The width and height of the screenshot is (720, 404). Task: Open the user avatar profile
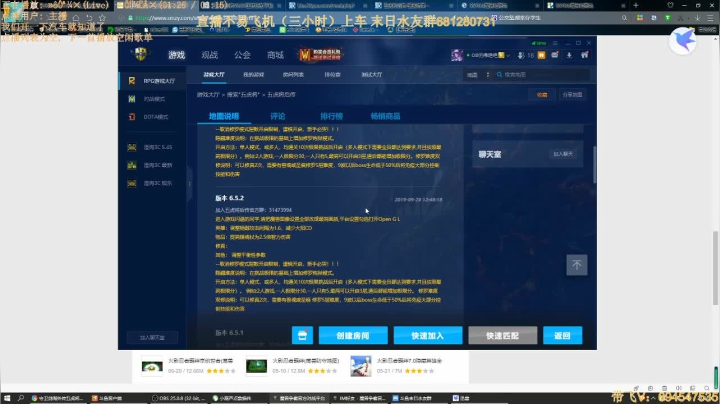(x=456, y=55)
